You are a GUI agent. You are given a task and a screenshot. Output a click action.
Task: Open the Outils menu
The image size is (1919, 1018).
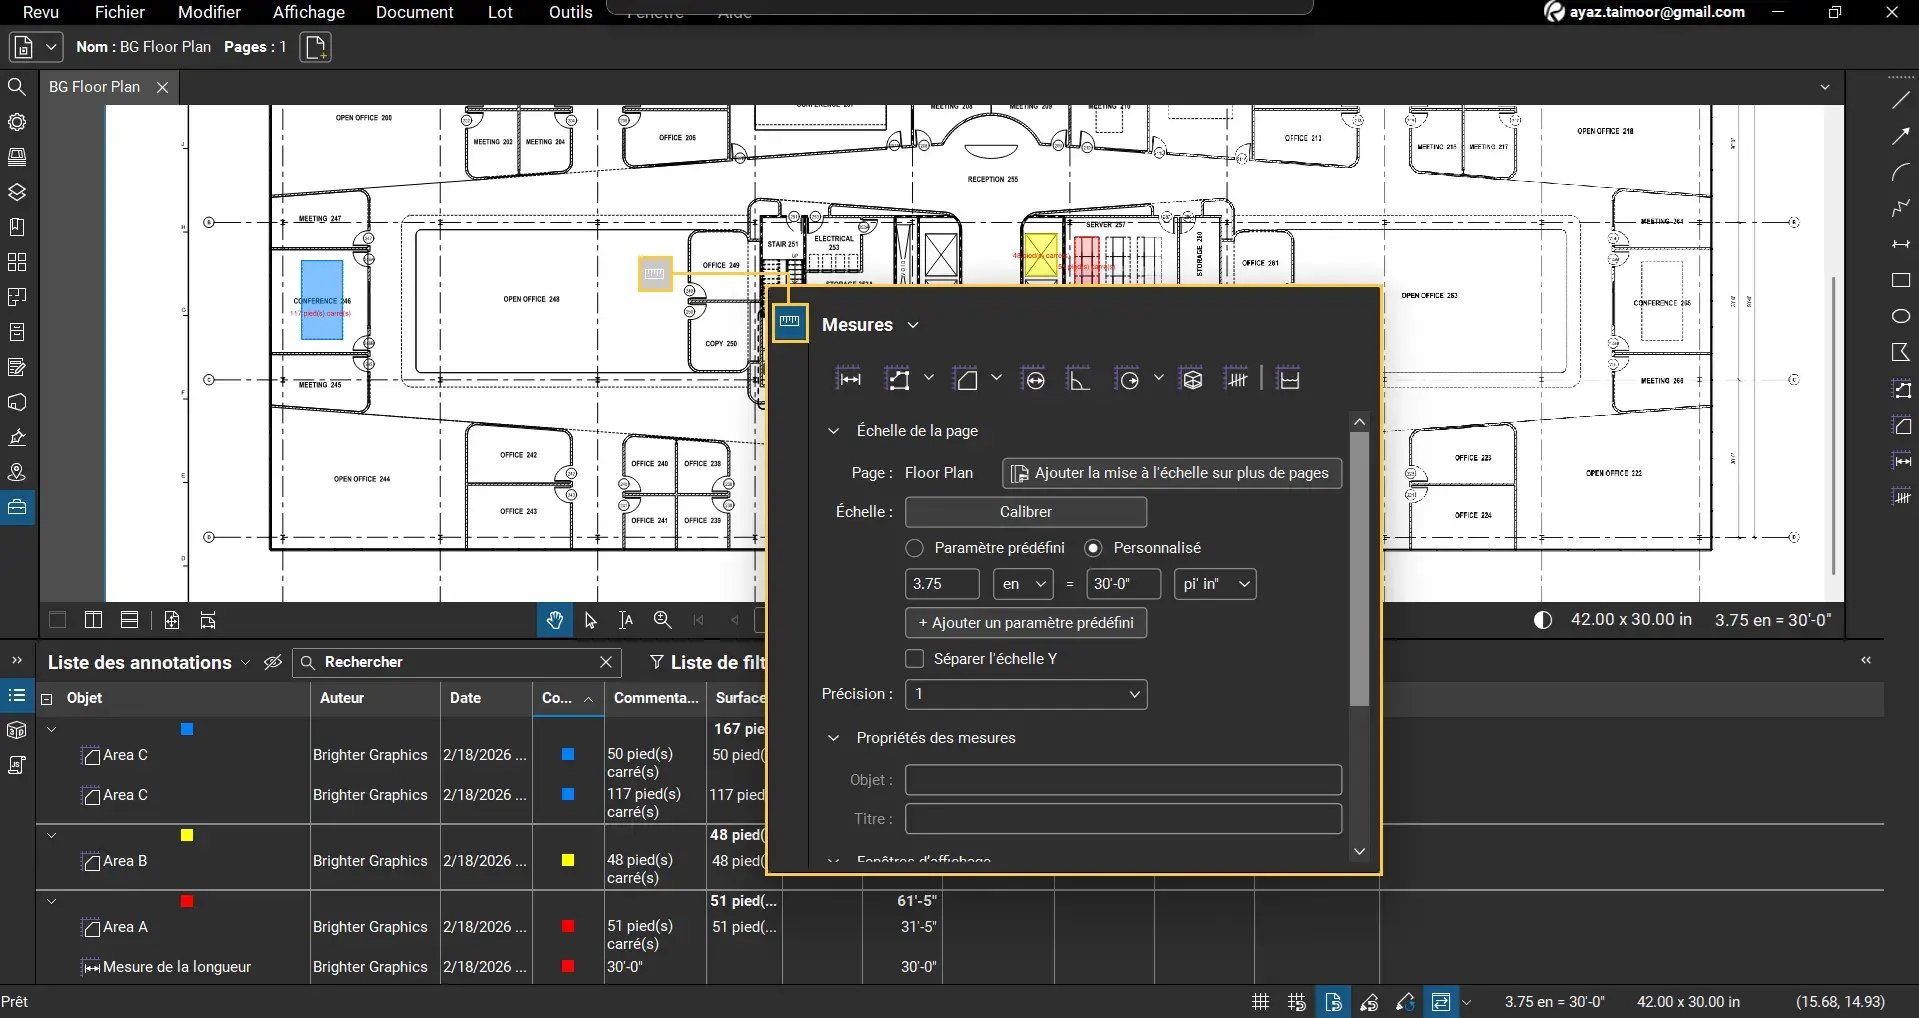click(570, 12)
